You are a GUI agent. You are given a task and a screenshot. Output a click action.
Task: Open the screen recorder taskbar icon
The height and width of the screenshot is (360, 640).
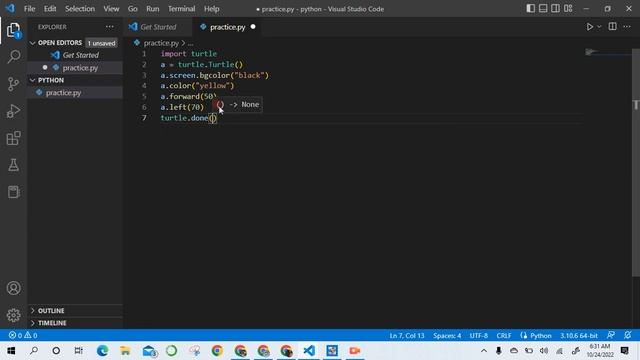[355, 351]
